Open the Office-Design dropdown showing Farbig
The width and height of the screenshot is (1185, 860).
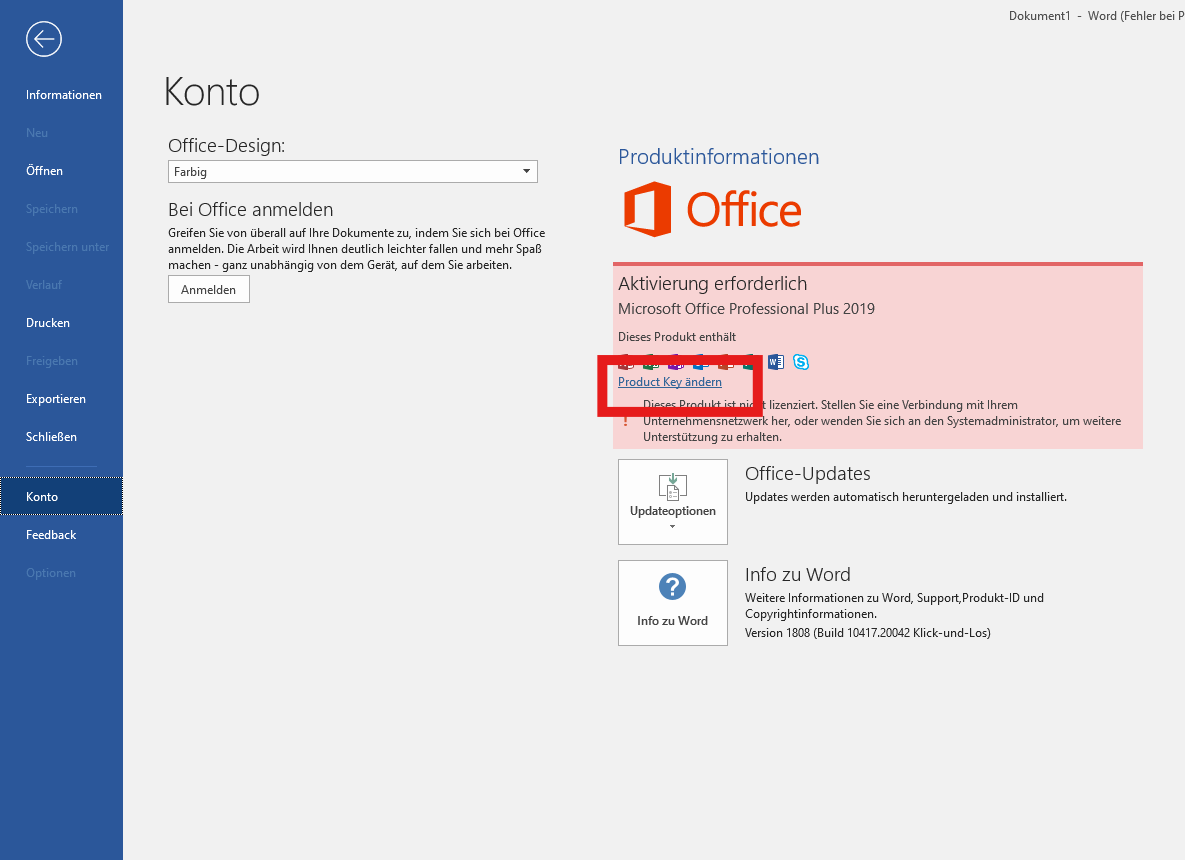pos(352,172)
